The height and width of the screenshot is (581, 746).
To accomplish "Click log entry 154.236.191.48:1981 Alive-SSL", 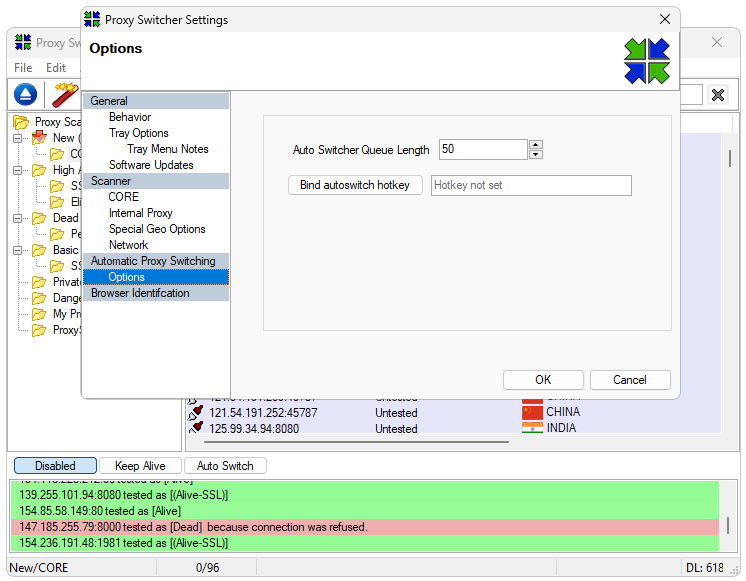I will [364, 543].
